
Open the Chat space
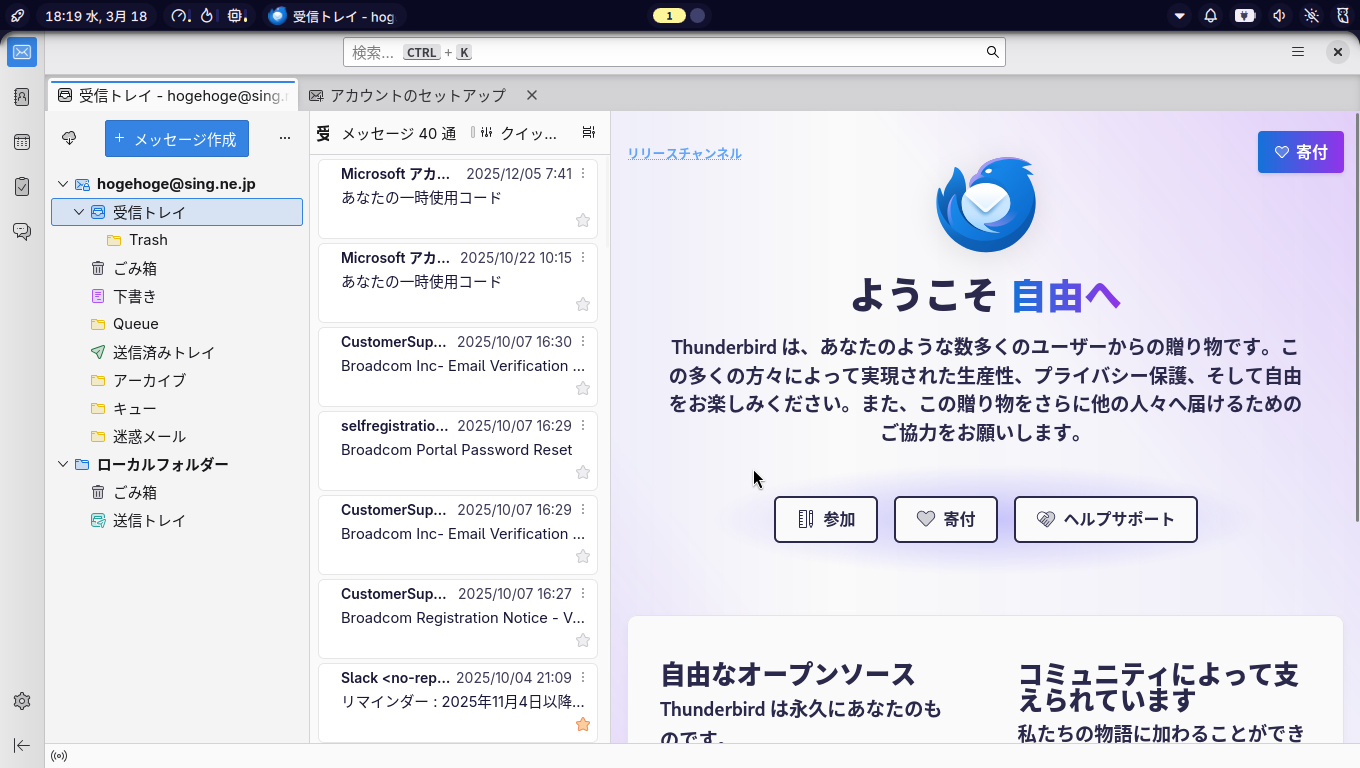point(22,232)
